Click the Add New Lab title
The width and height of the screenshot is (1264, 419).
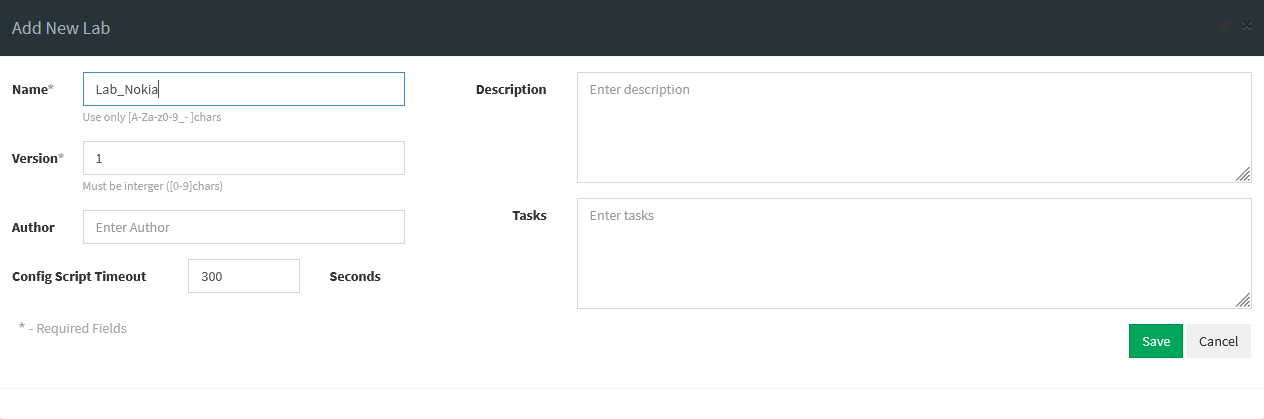point(61,28)
